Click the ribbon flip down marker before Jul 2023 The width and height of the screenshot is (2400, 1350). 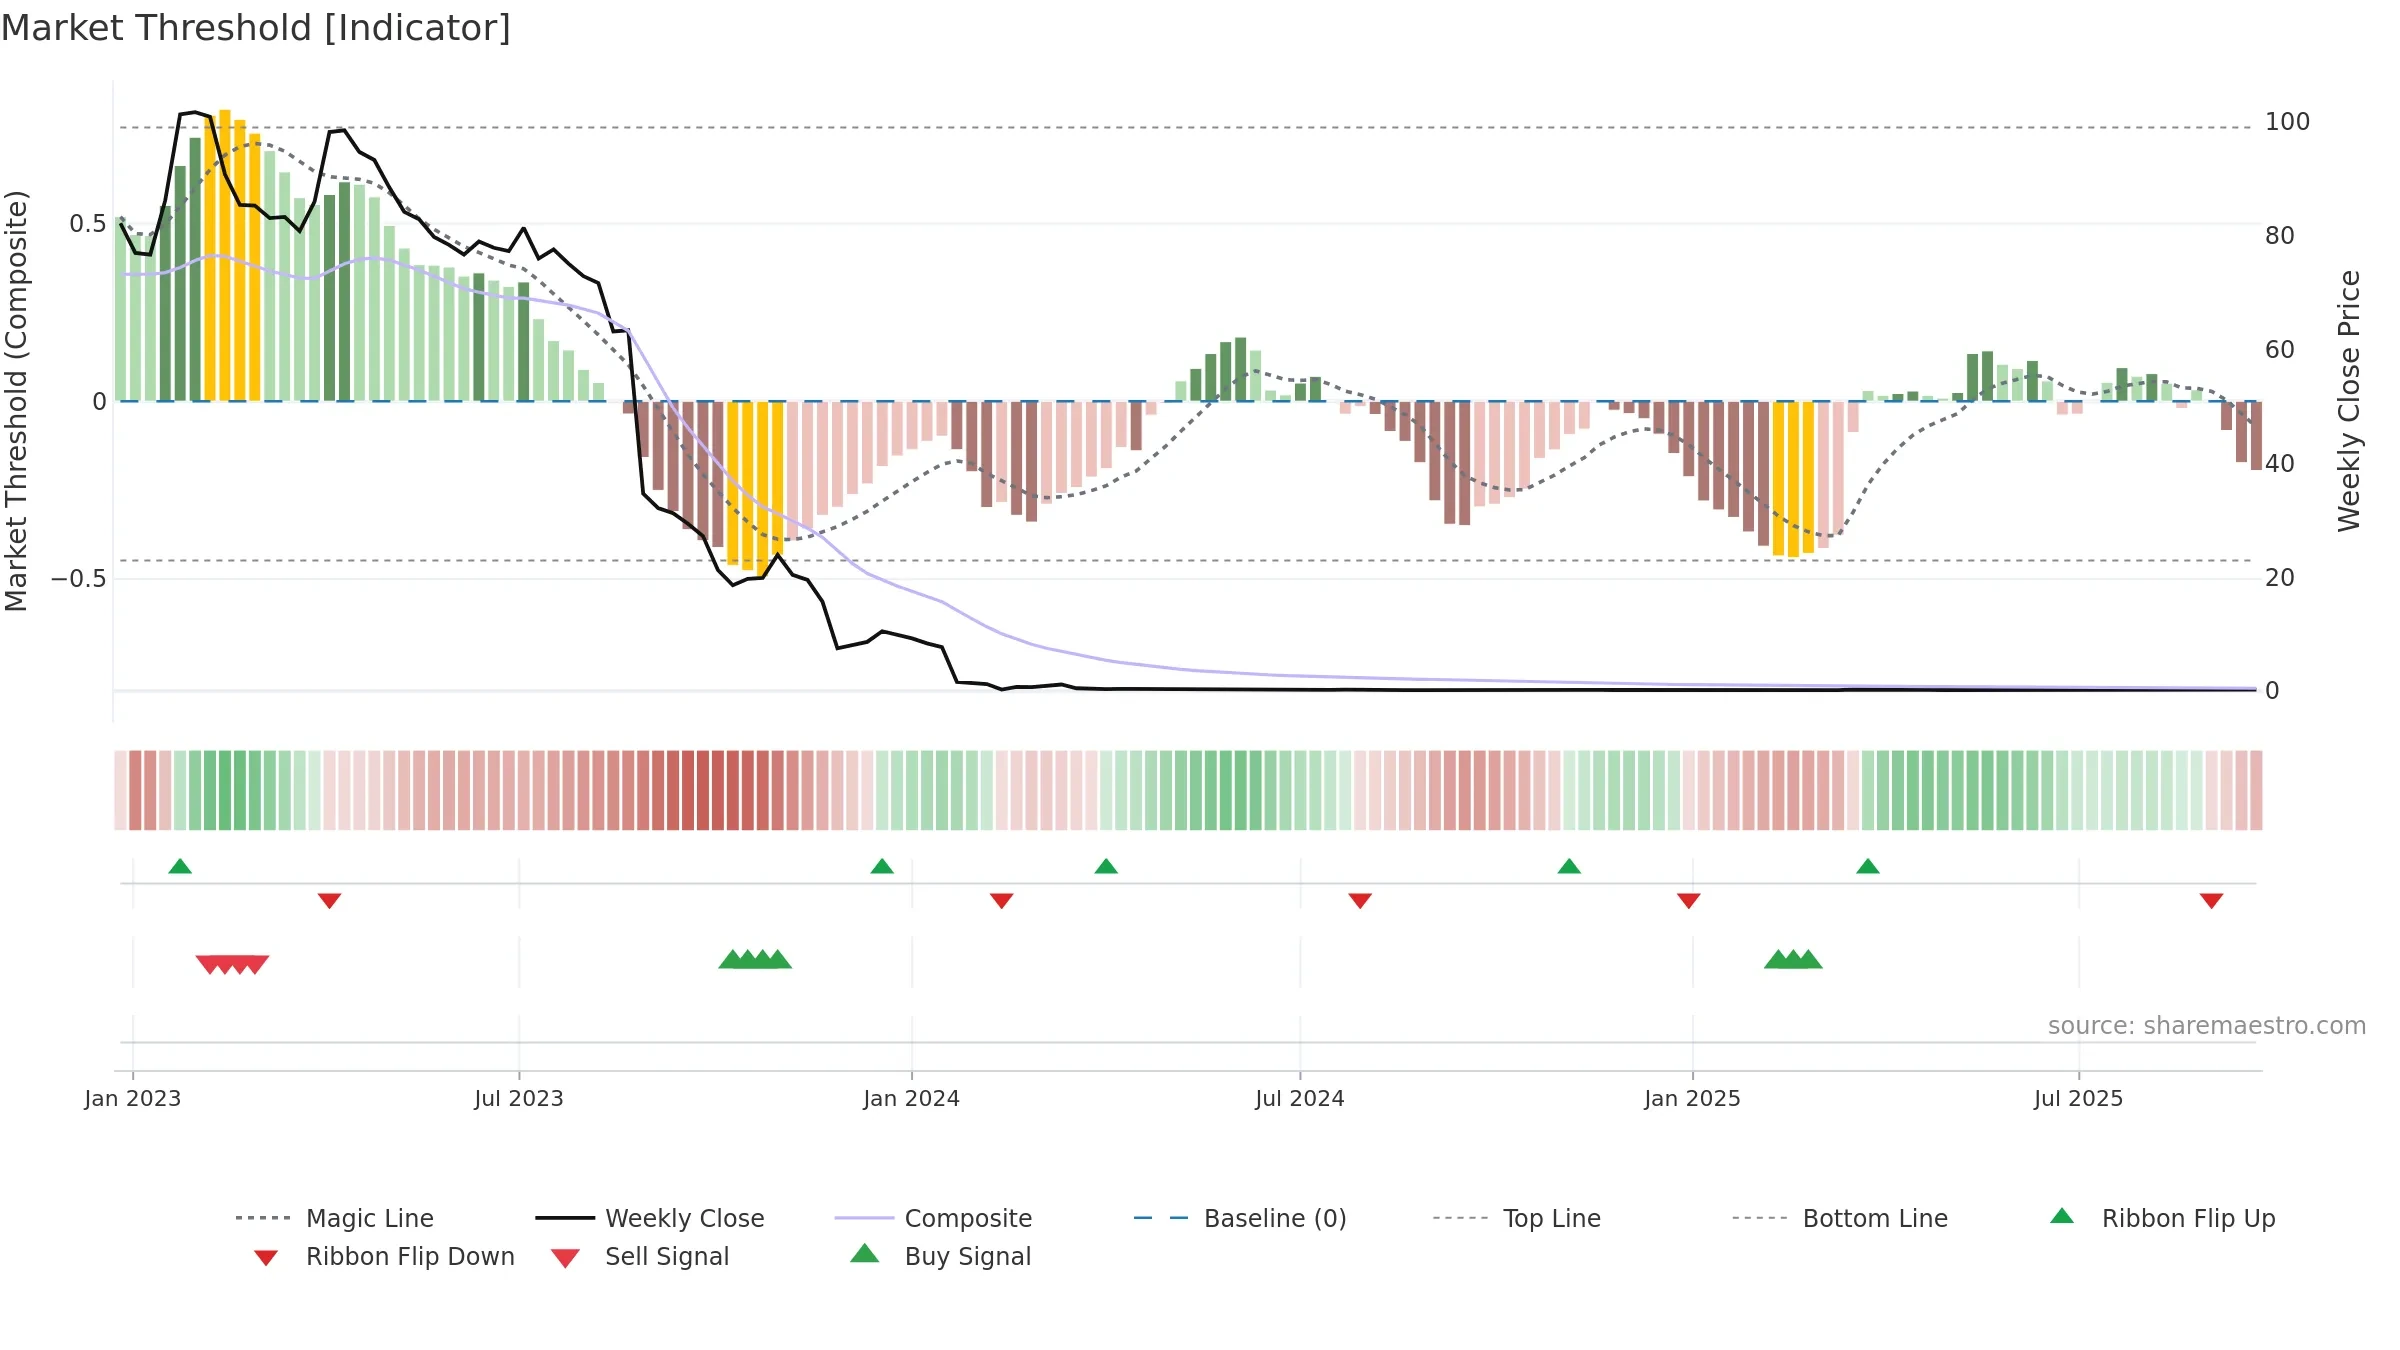click(329, 901)
